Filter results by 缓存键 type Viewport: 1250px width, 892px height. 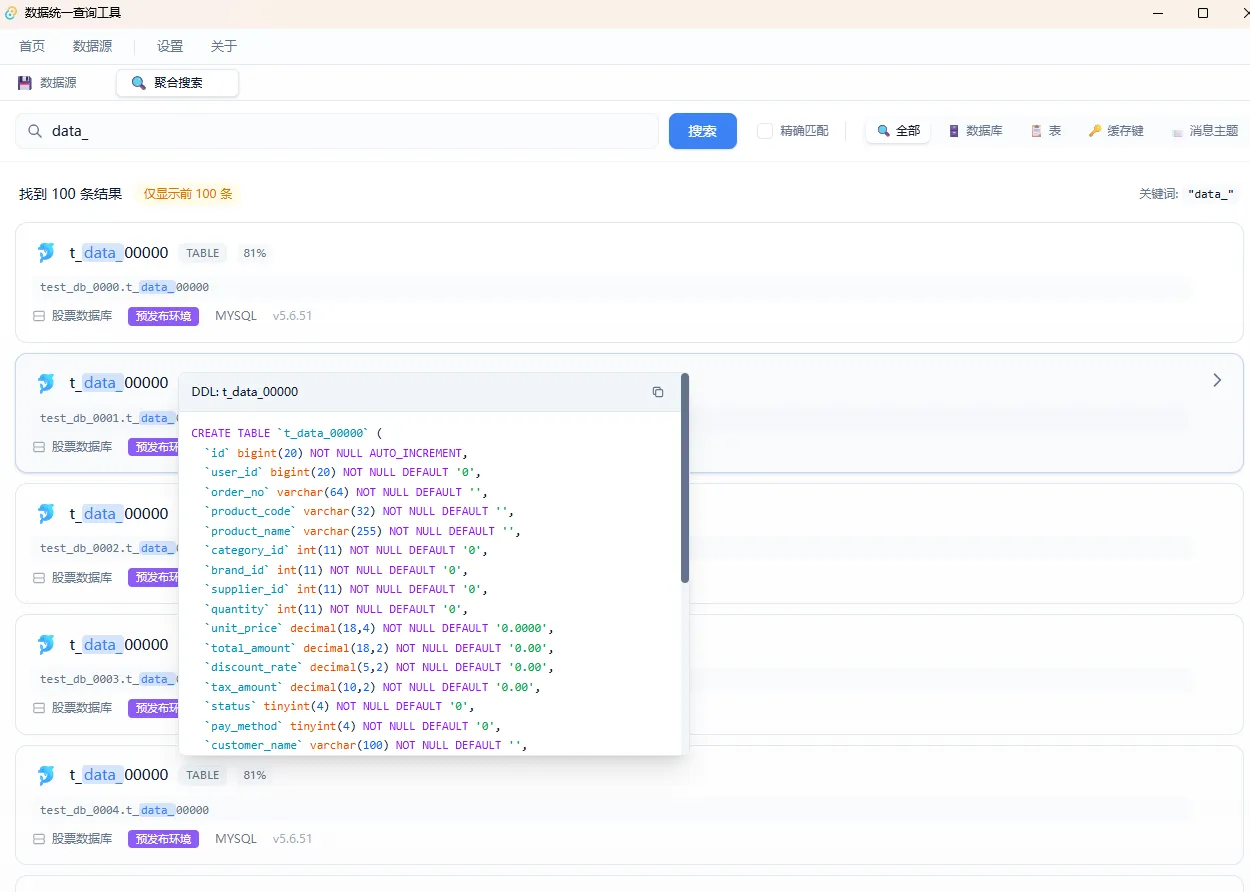click(1116, 131)
